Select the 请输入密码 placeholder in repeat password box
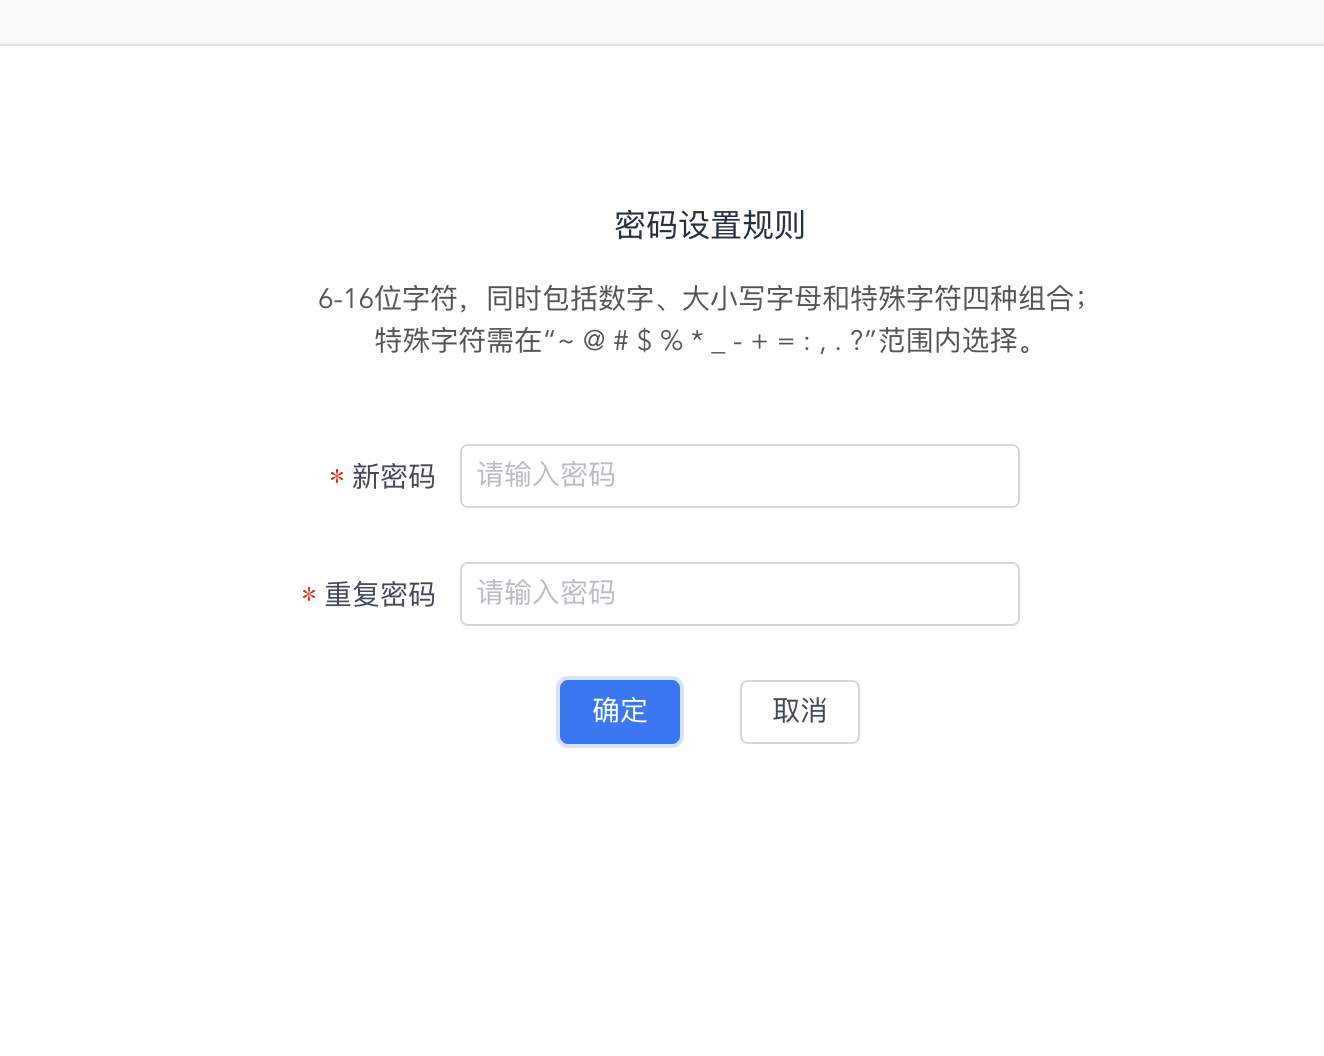Viewport: 1324px width, 1056px height. coord(546,593)
